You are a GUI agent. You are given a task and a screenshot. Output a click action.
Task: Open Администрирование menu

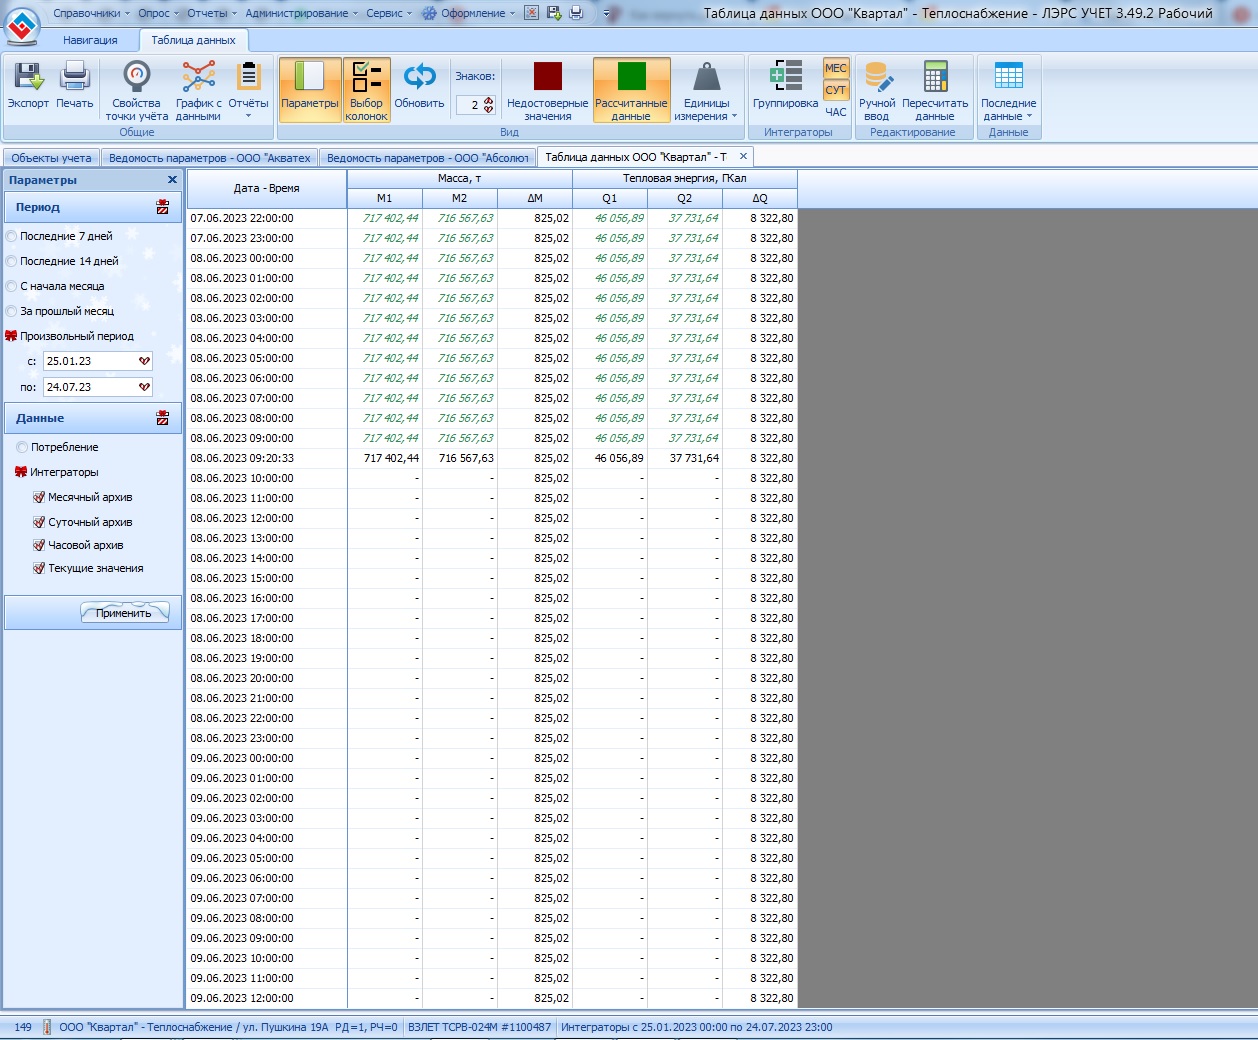pos(301,13)
